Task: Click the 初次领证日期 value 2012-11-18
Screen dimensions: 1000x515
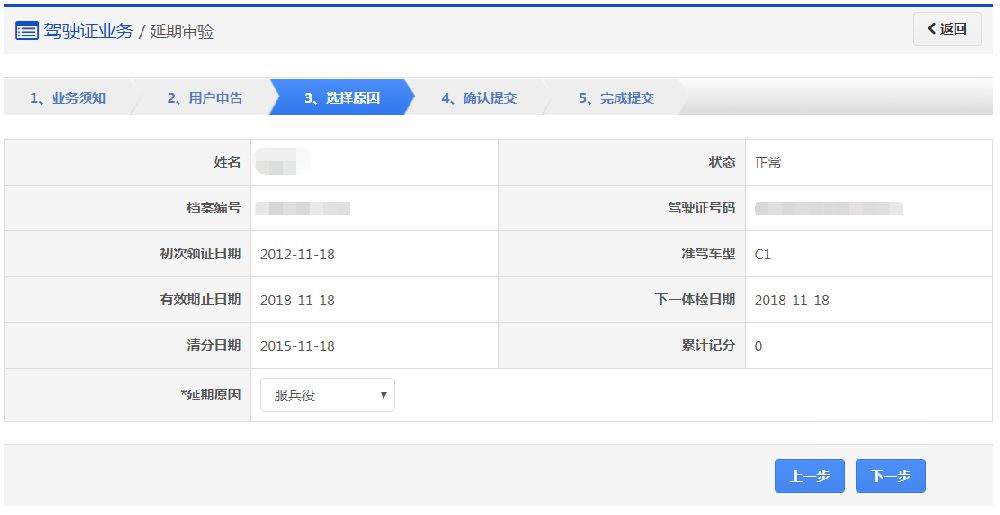Action: [x=297, y=254]
